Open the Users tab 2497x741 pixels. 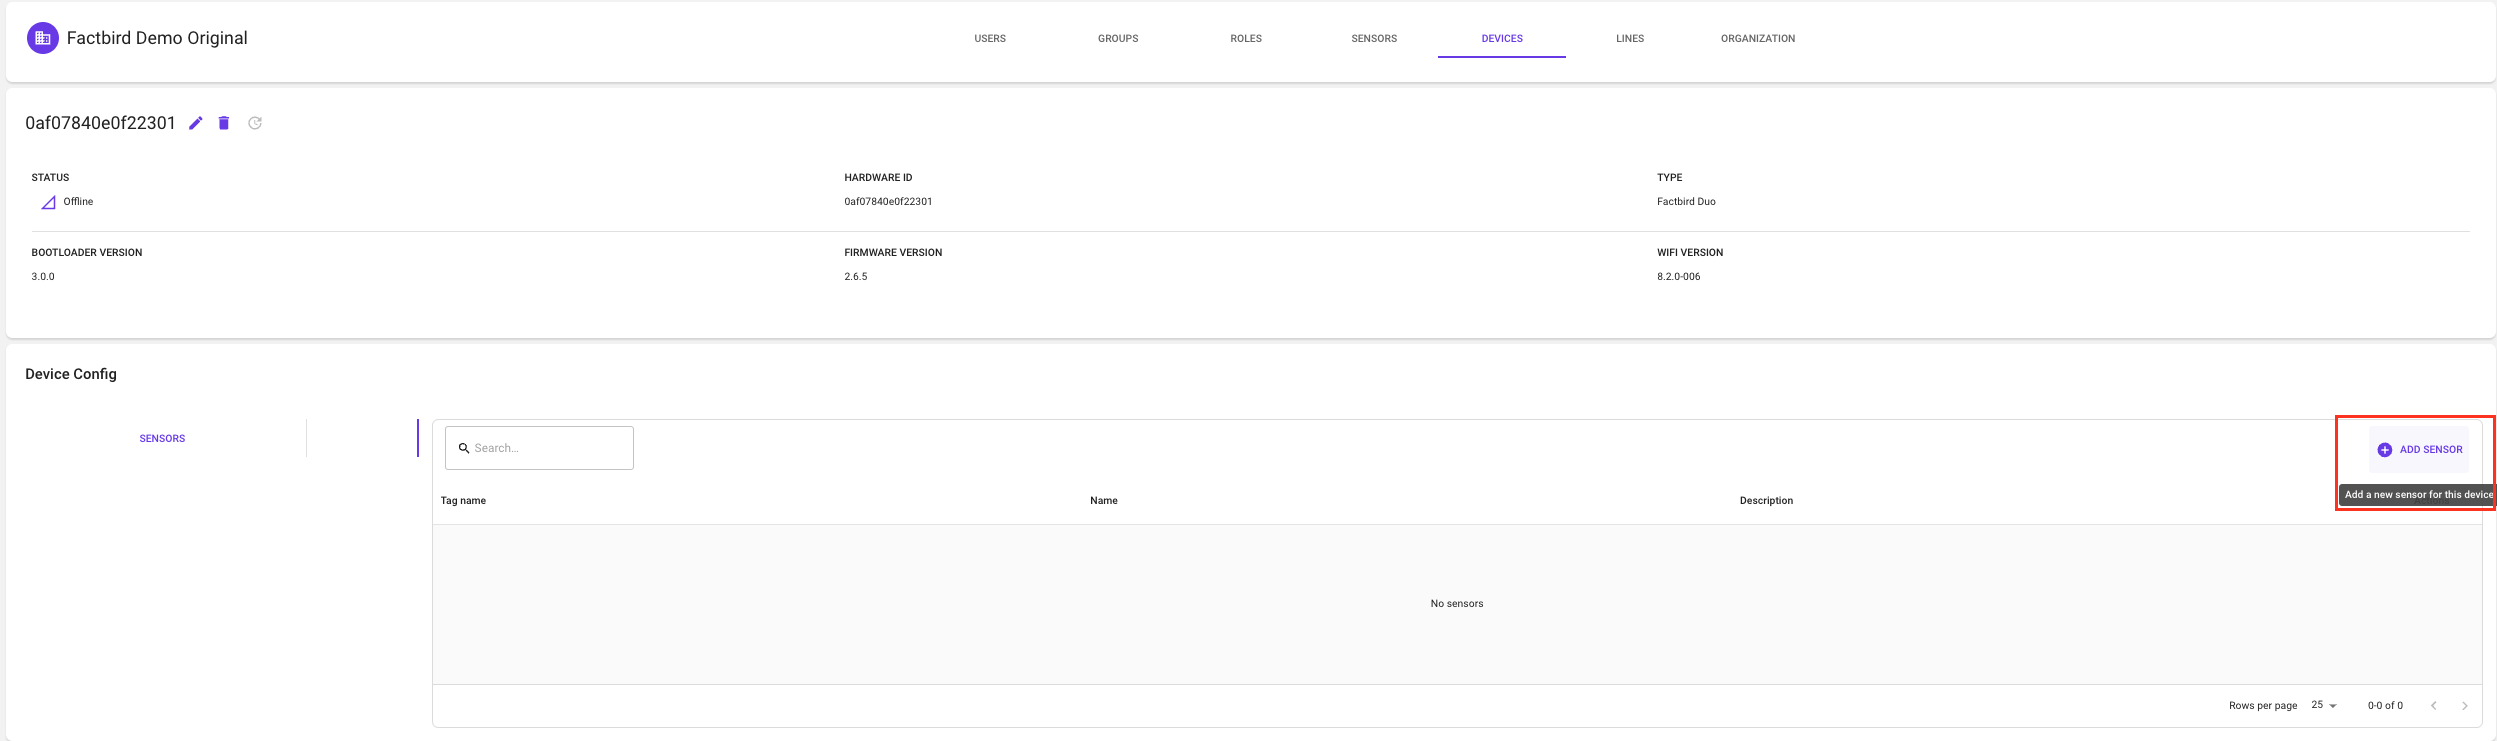[990, 38]
